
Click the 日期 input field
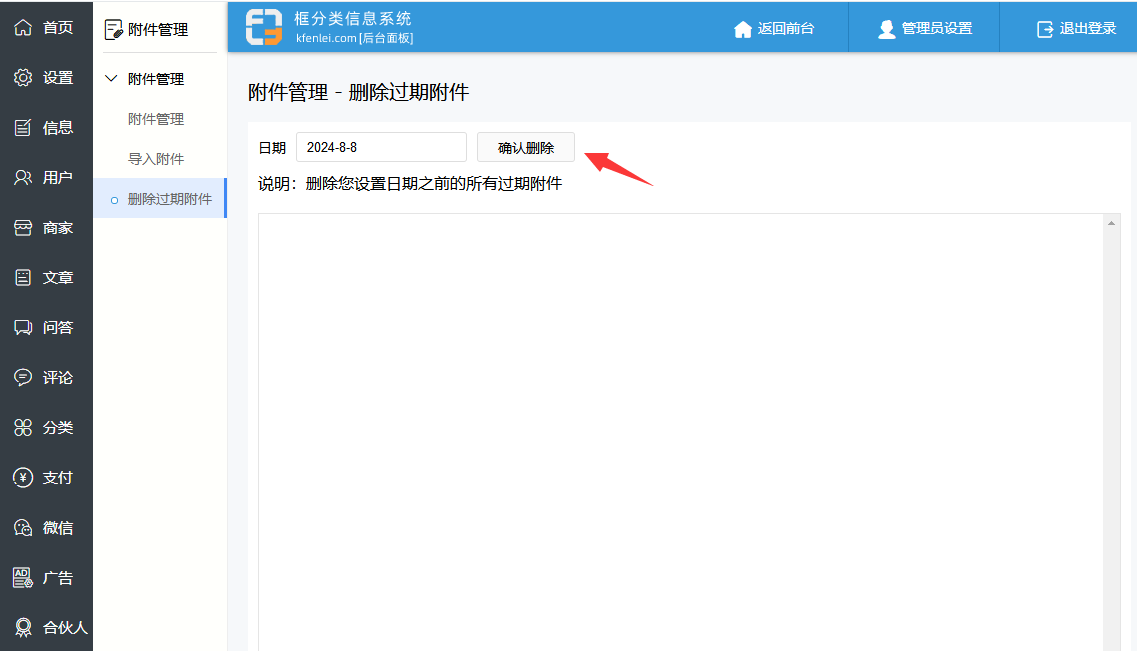[381, 147]
